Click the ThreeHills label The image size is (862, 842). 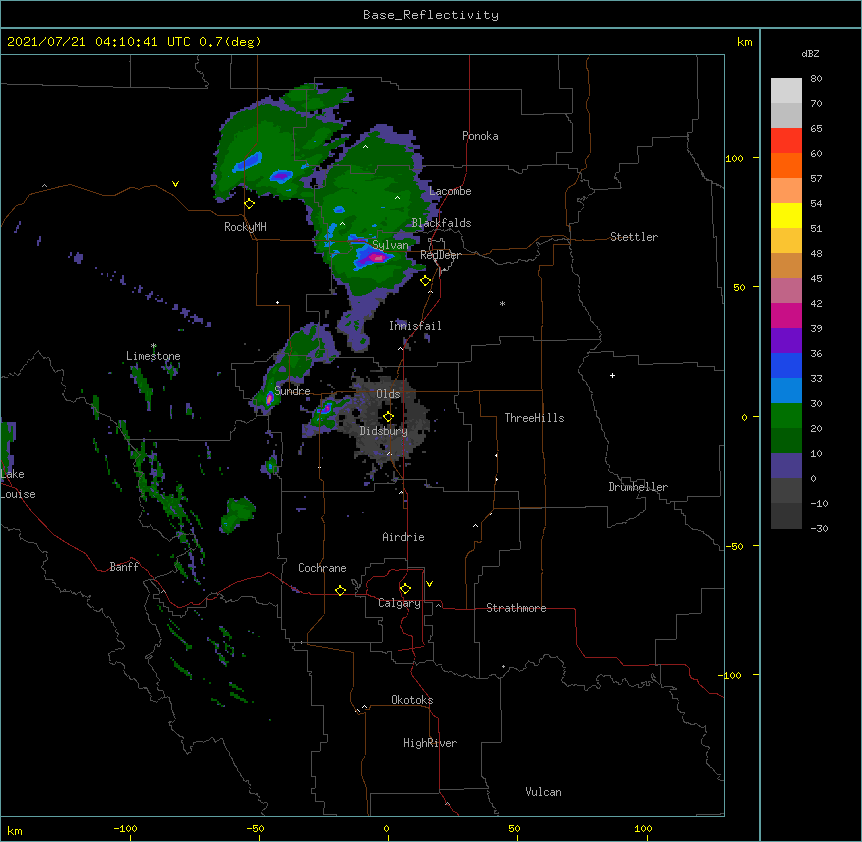point(534,418)
